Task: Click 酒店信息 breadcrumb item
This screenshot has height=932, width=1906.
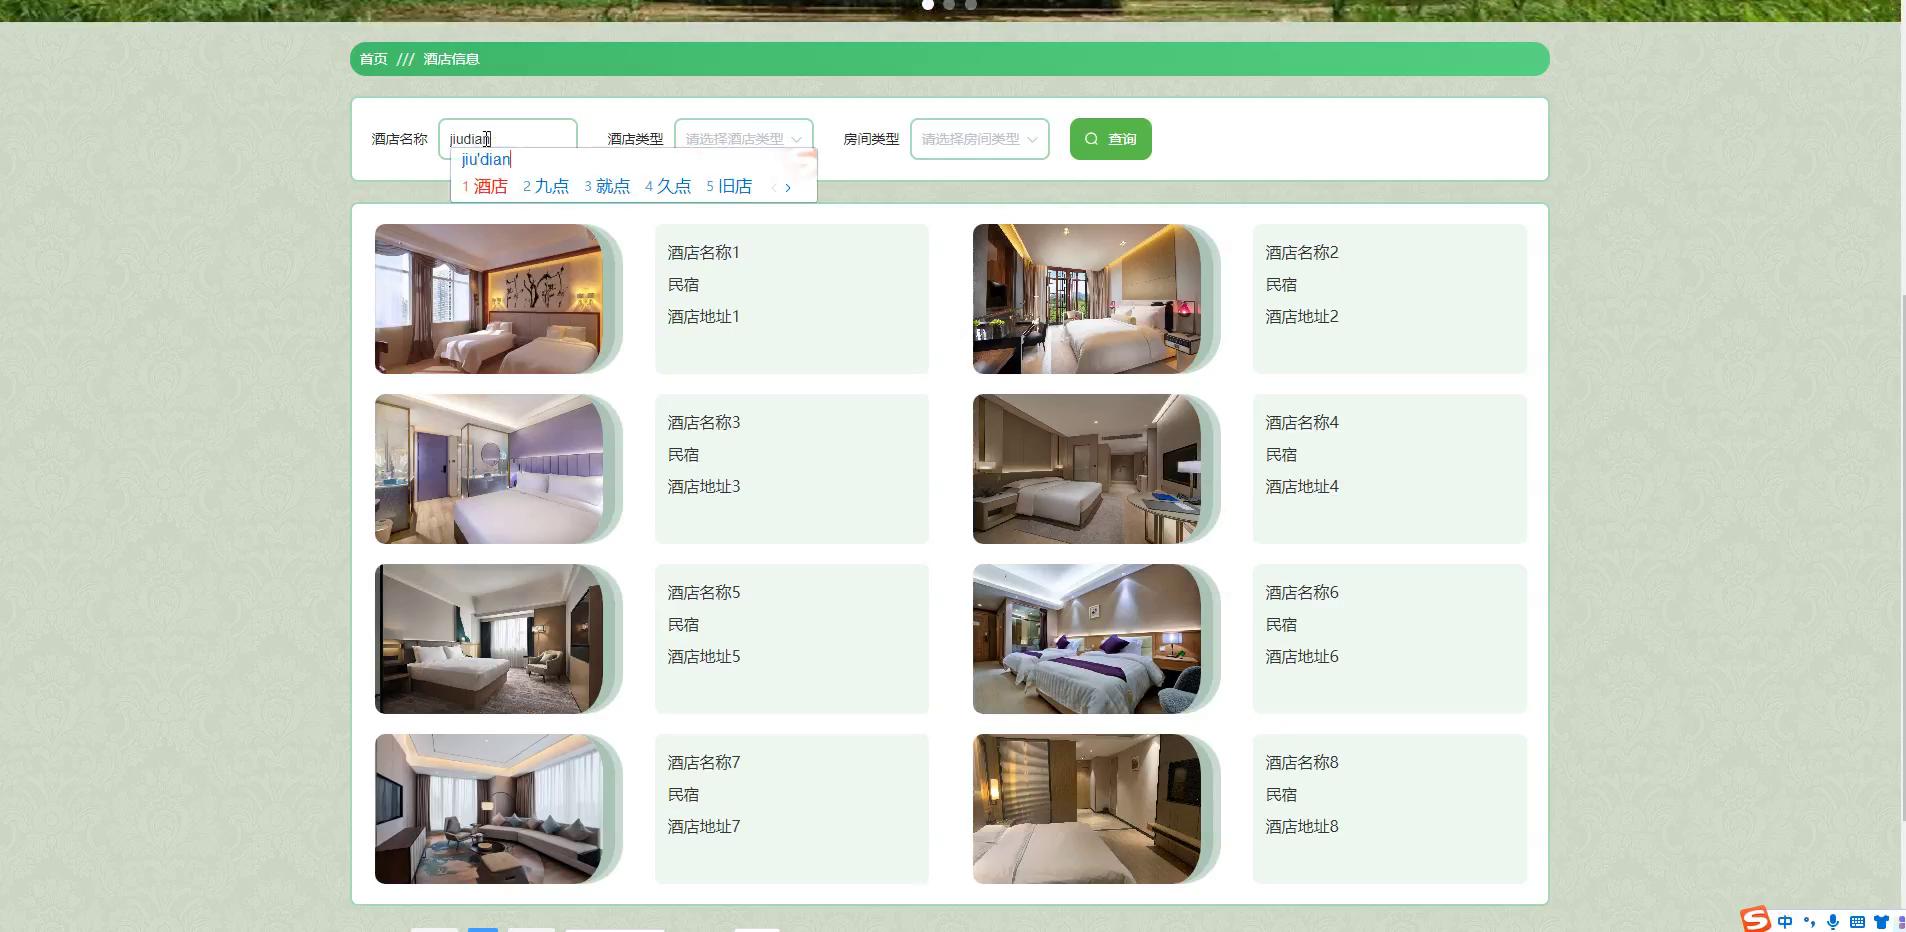Action: click(x=451, y=59)
